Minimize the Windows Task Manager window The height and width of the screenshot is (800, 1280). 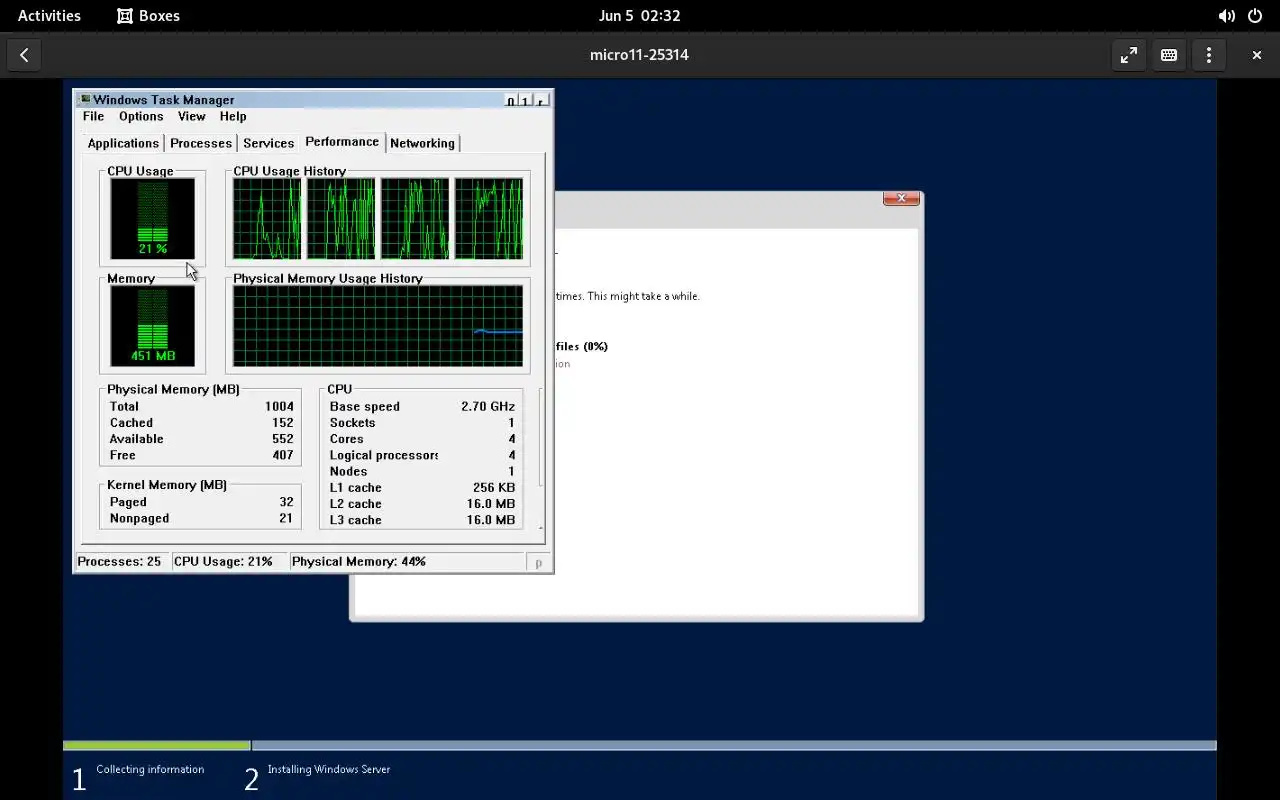tap(511, 101)
